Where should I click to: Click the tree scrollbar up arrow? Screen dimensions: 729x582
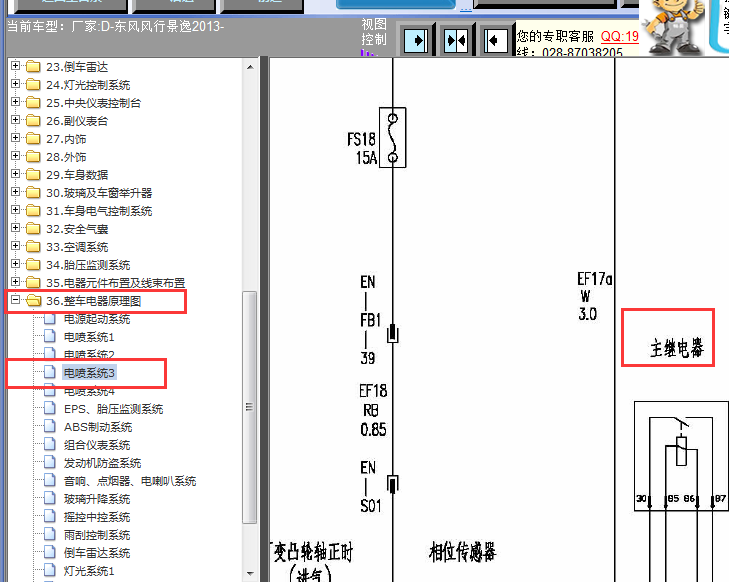pos(250,67)
